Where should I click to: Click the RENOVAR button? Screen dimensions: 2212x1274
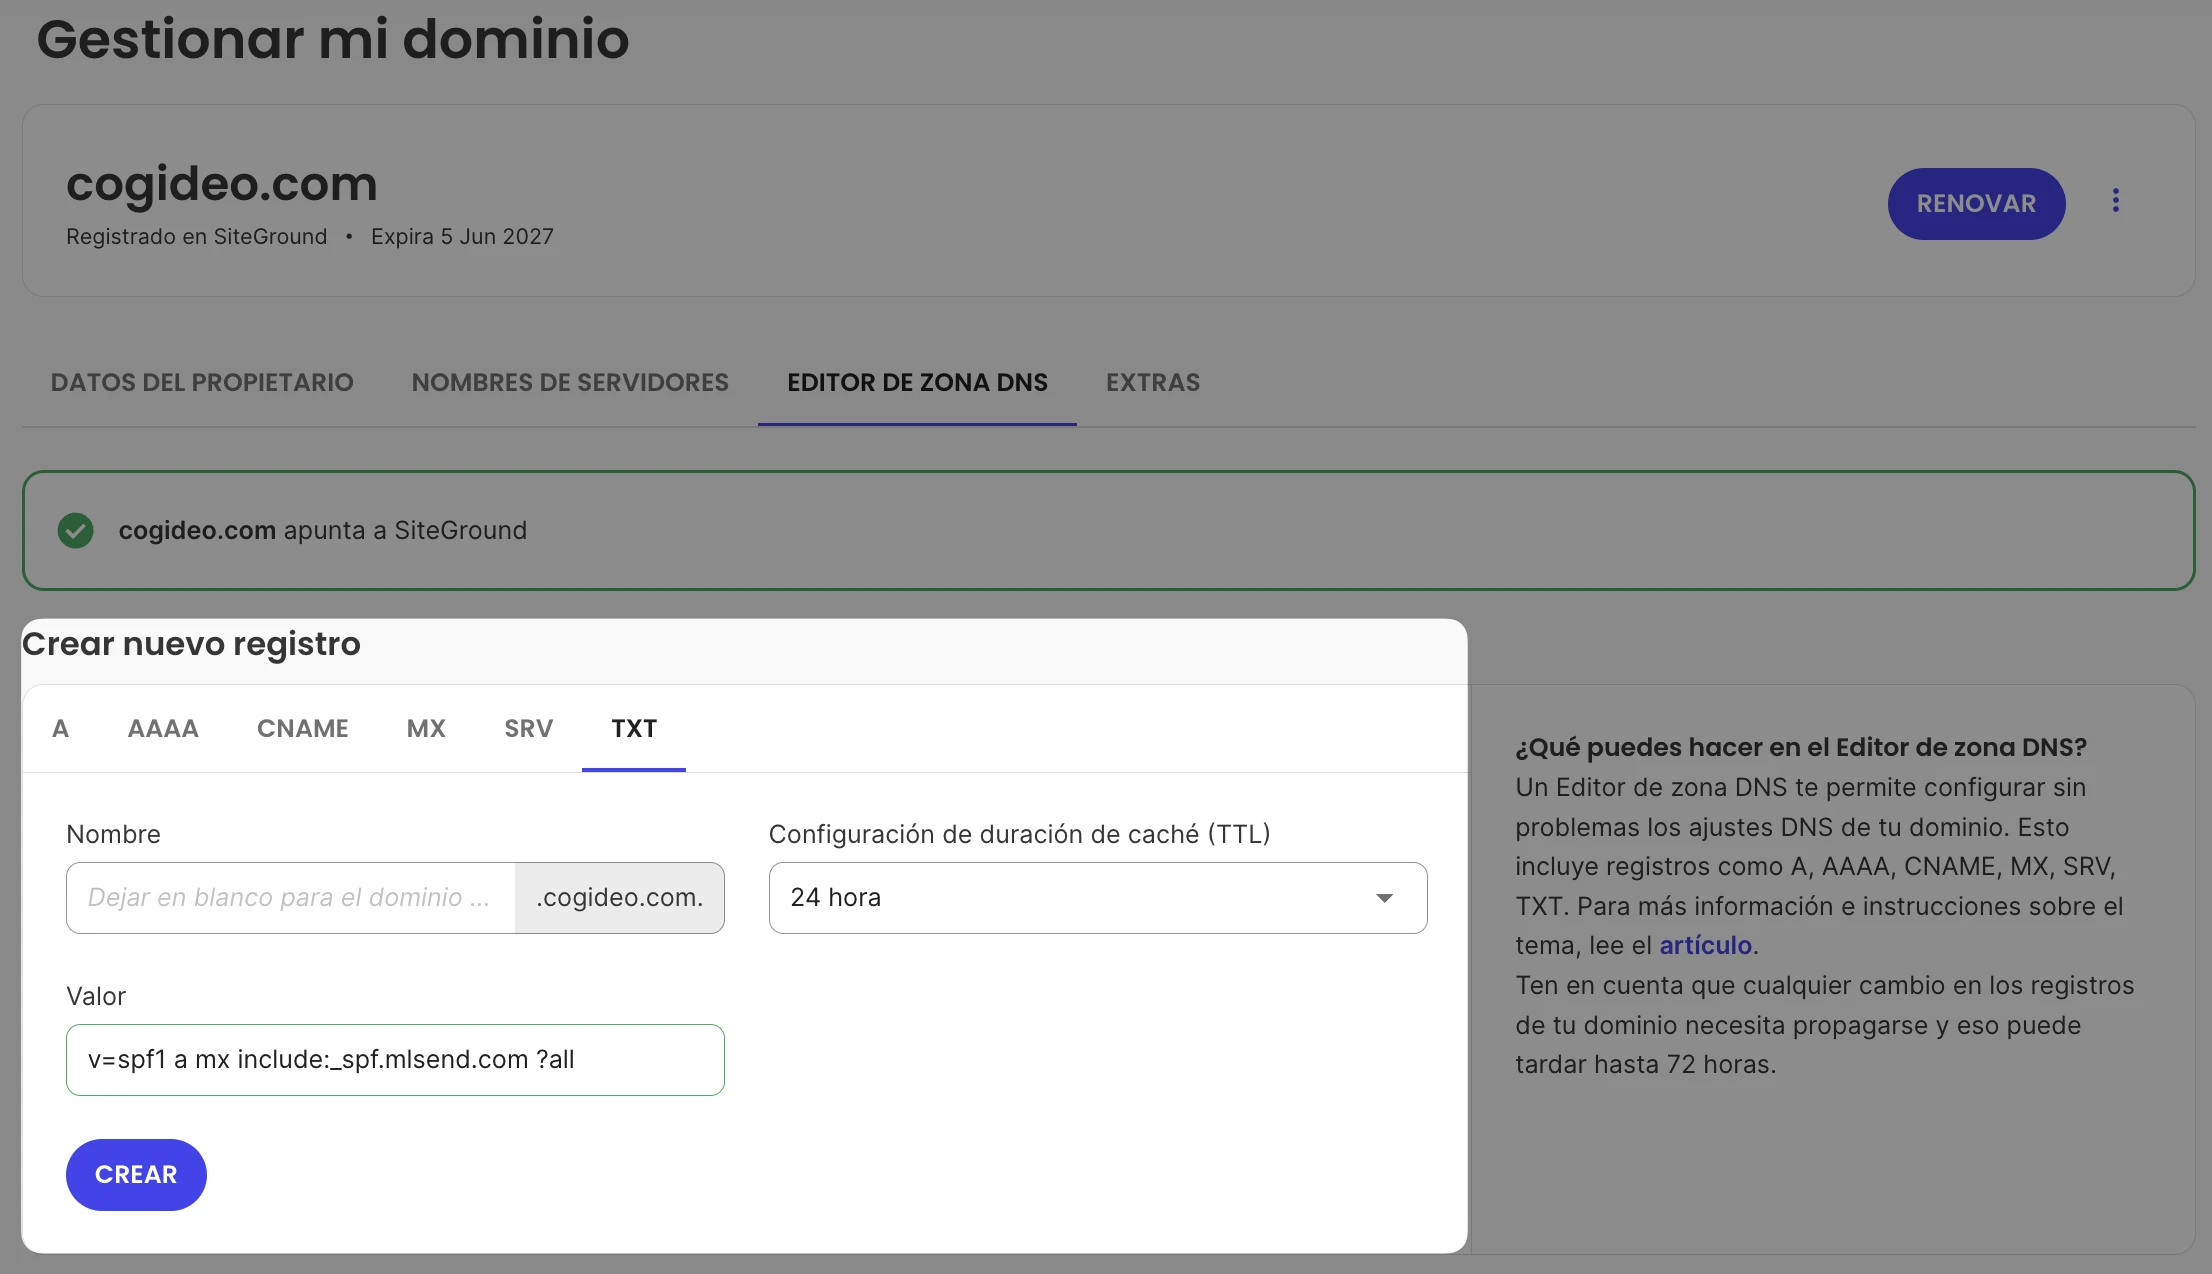click(x=1976, y=204)
